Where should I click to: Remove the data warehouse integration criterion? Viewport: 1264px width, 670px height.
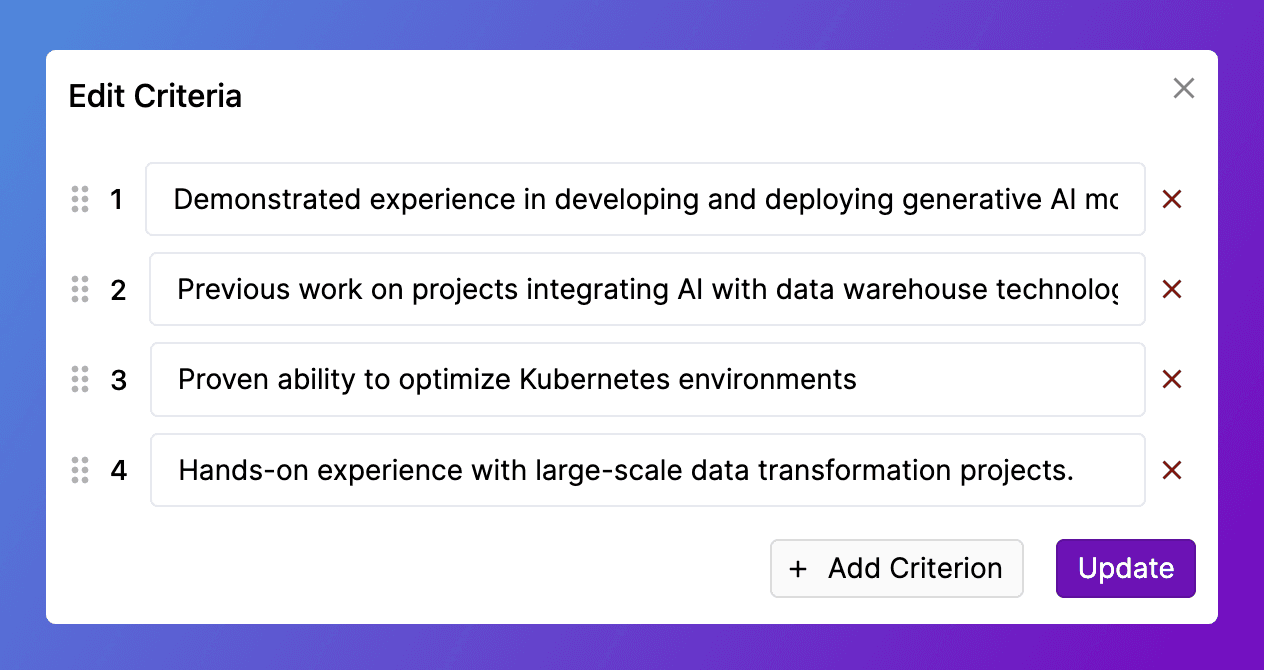[1172, 289]
